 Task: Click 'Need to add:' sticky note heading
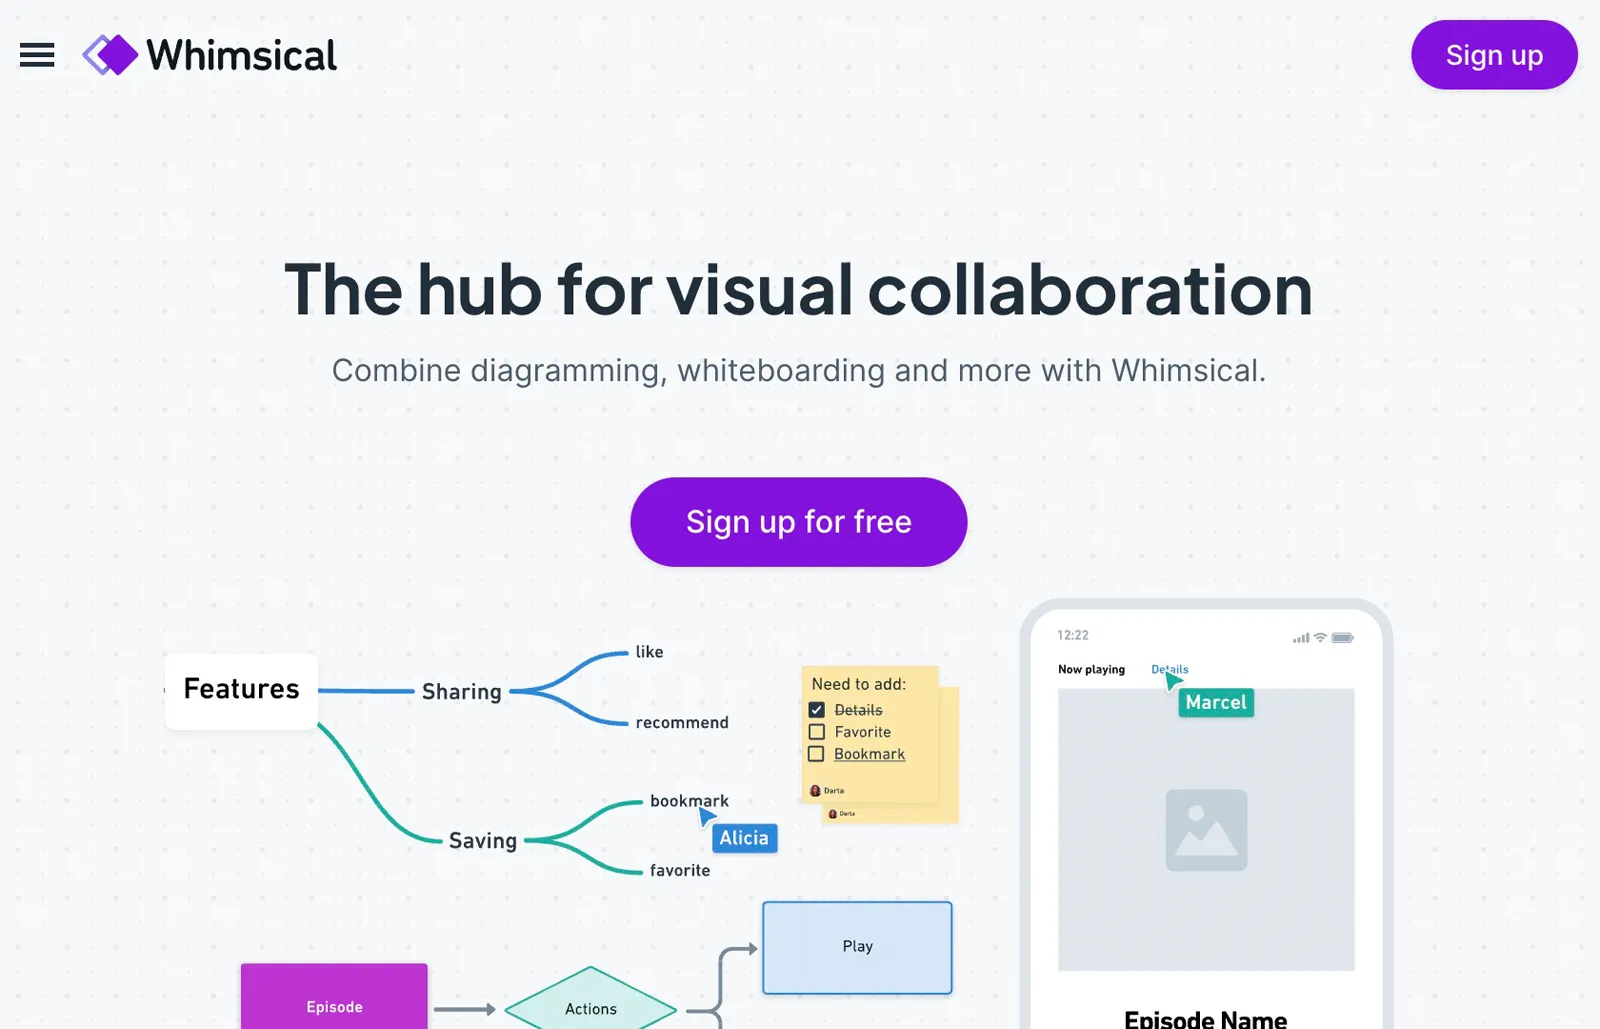pos(859,684)
